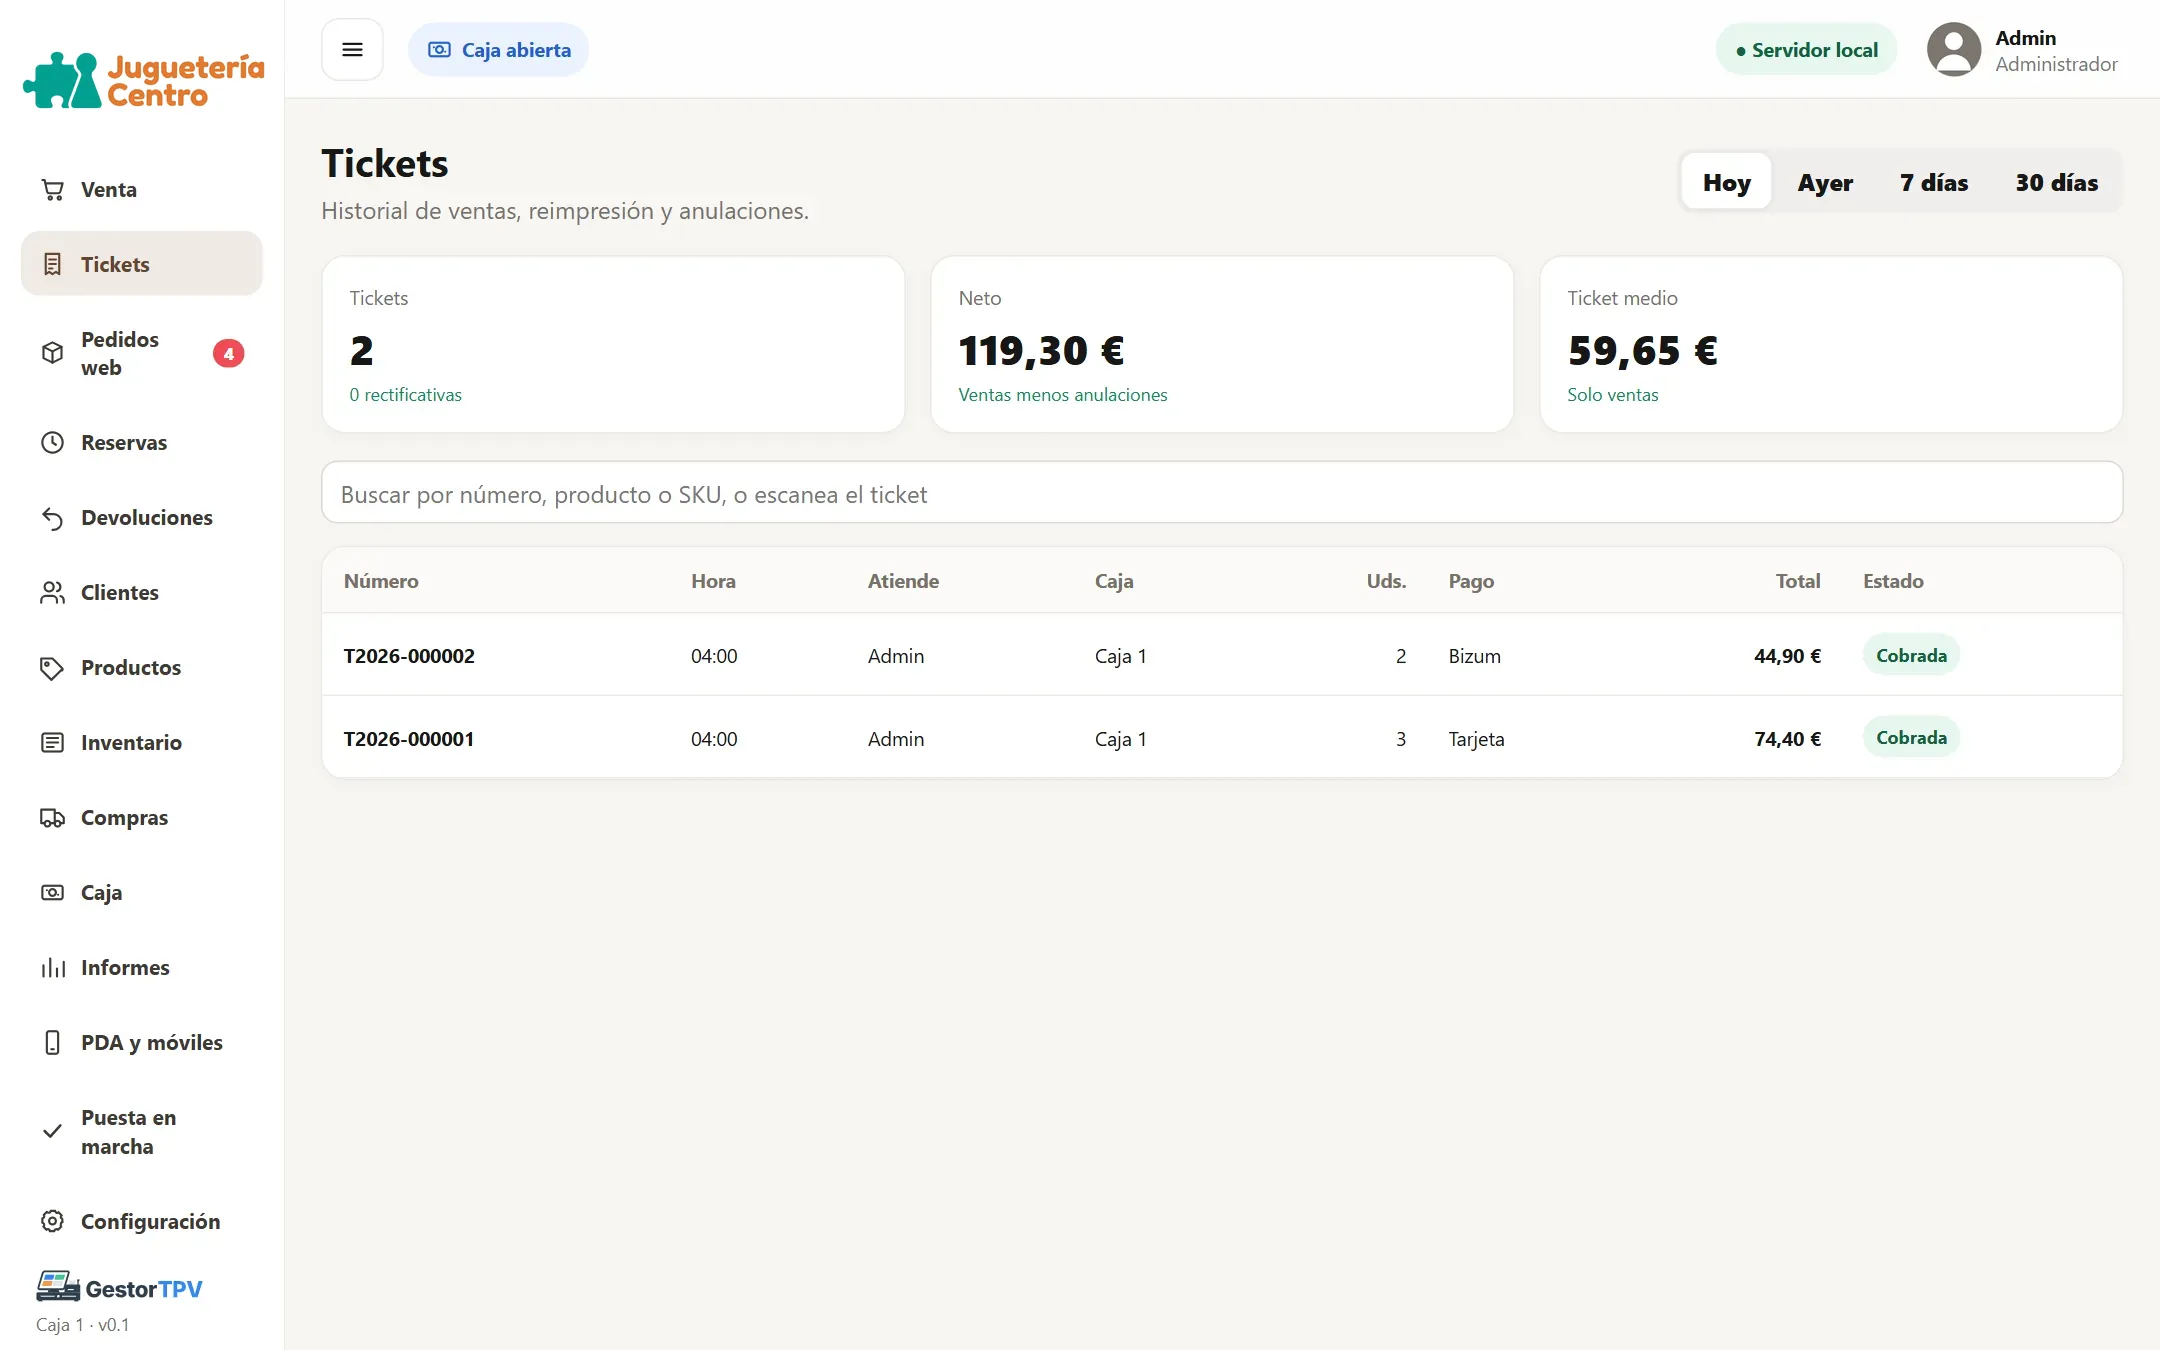The width and height of the screenshot is (2160, 1350).
Task: Open the Venta cart icon
Action: coord(52,190)
